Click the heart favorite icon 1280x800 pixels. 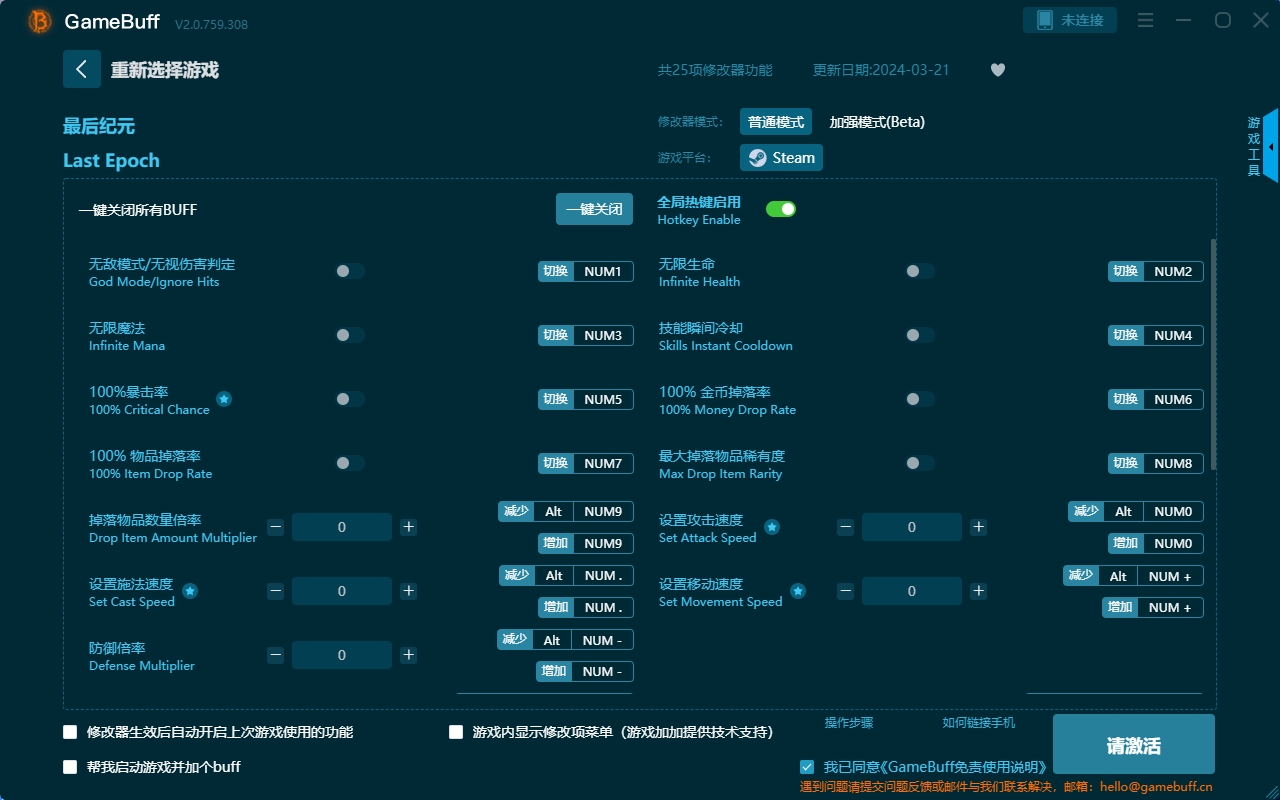(x=998, y=70)
